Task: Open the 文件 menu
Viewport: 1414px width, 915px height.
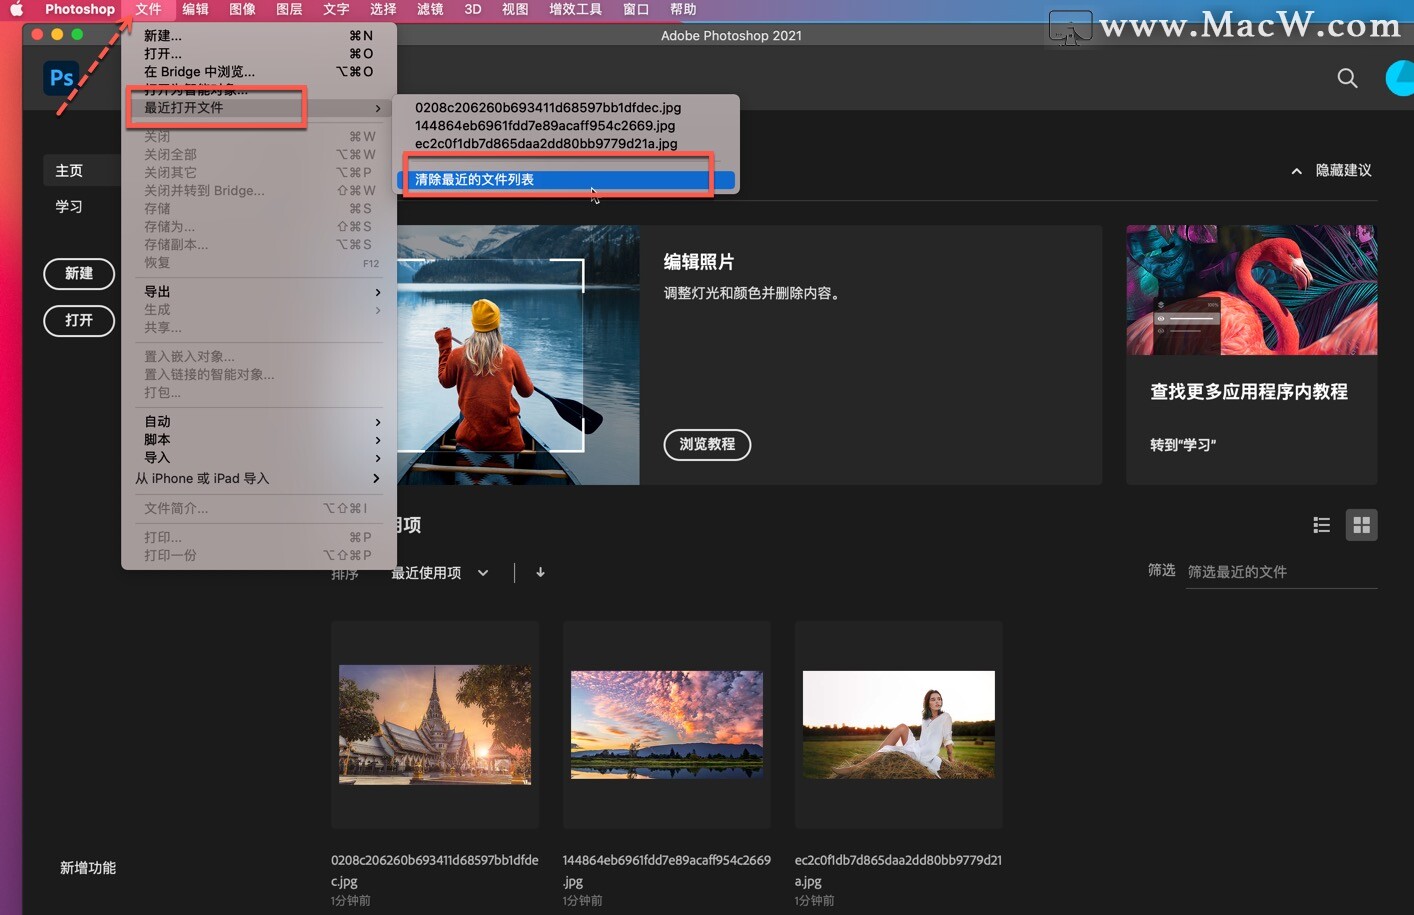Action: coord(148,9)
